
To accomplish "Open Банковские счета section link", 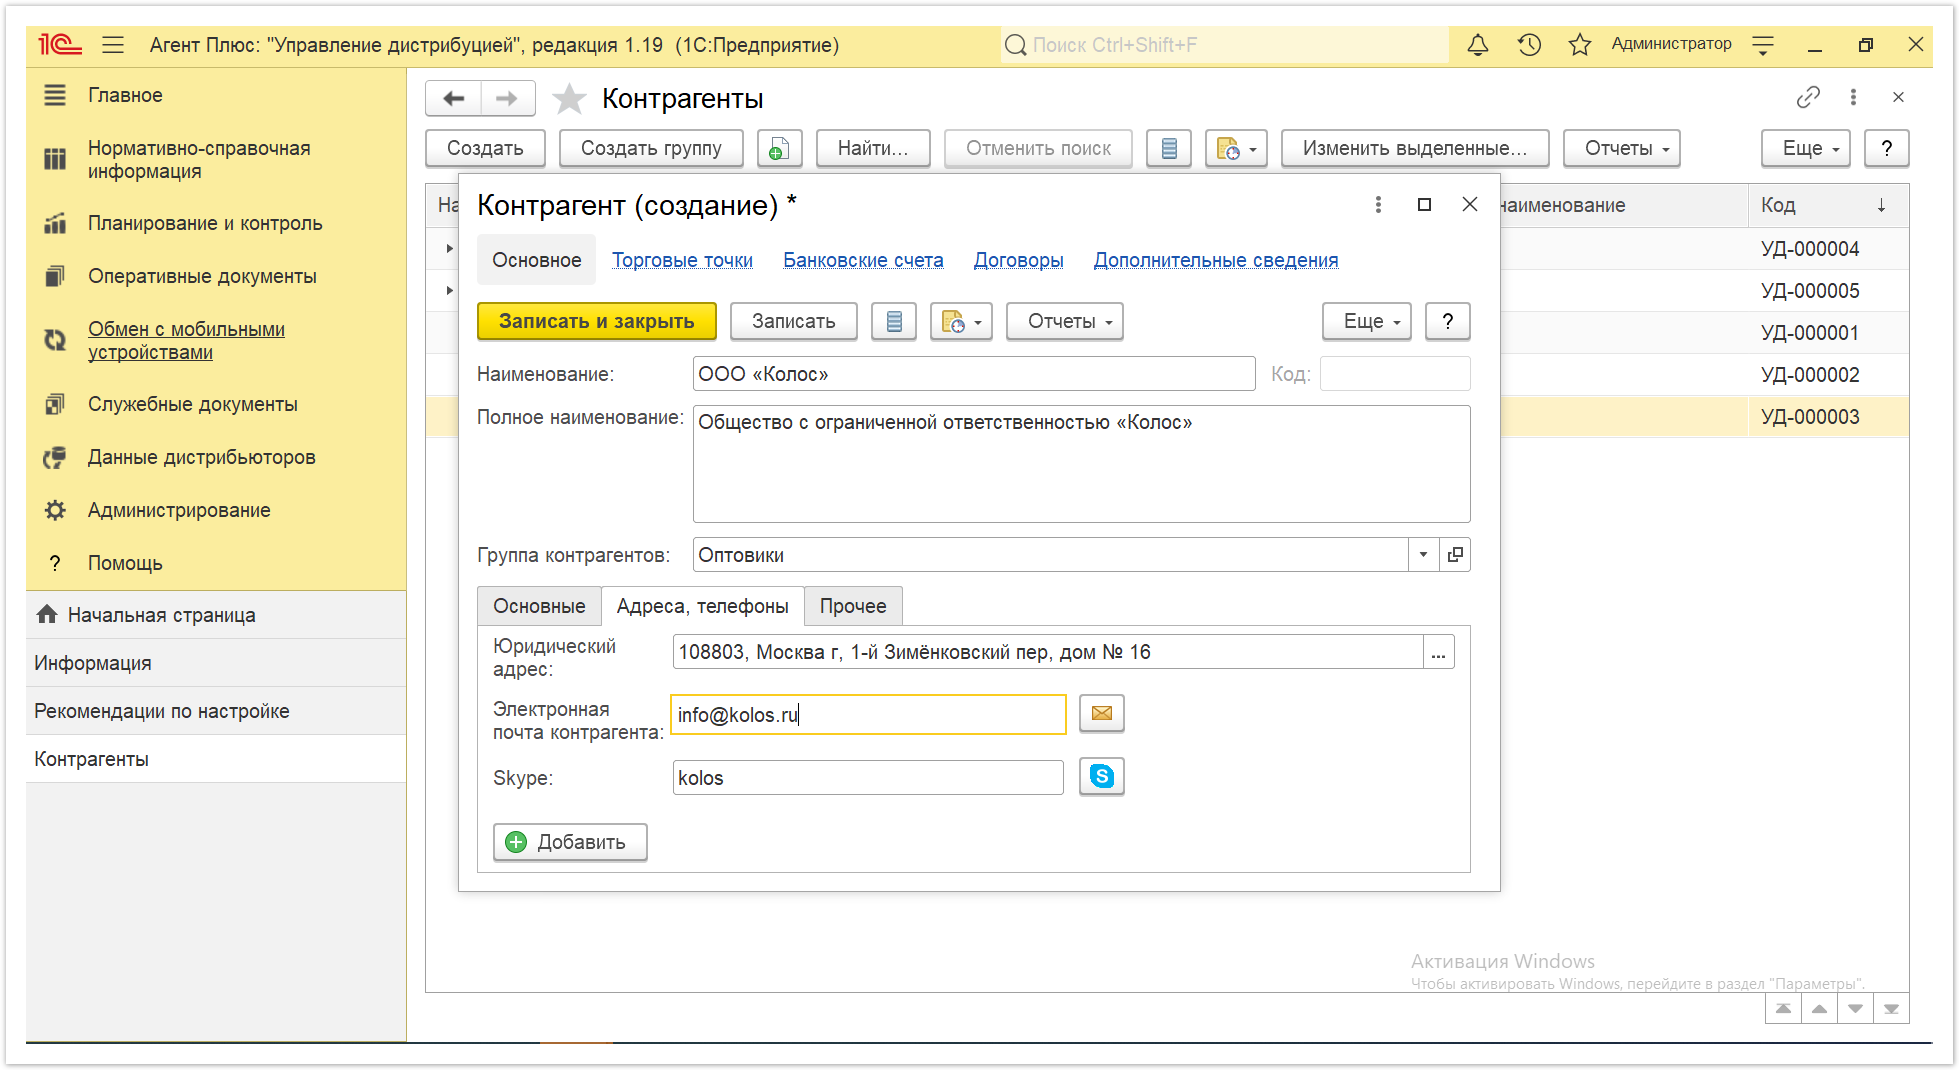I will (863, 260).
